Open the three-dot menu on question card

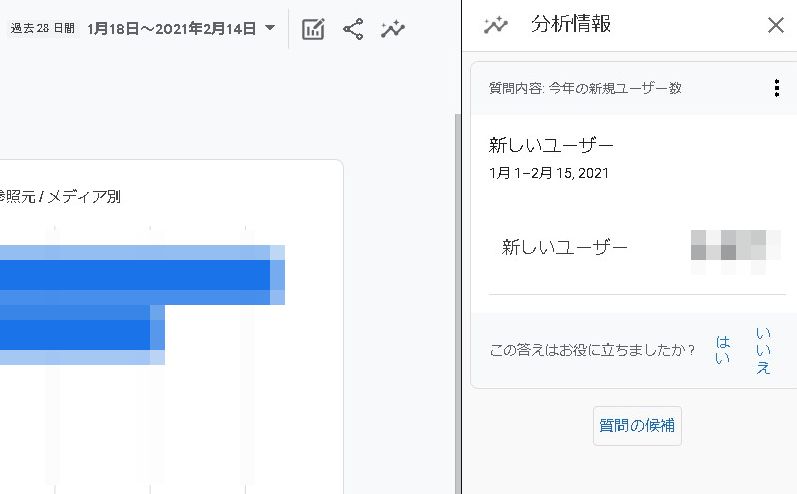point(776,88)
